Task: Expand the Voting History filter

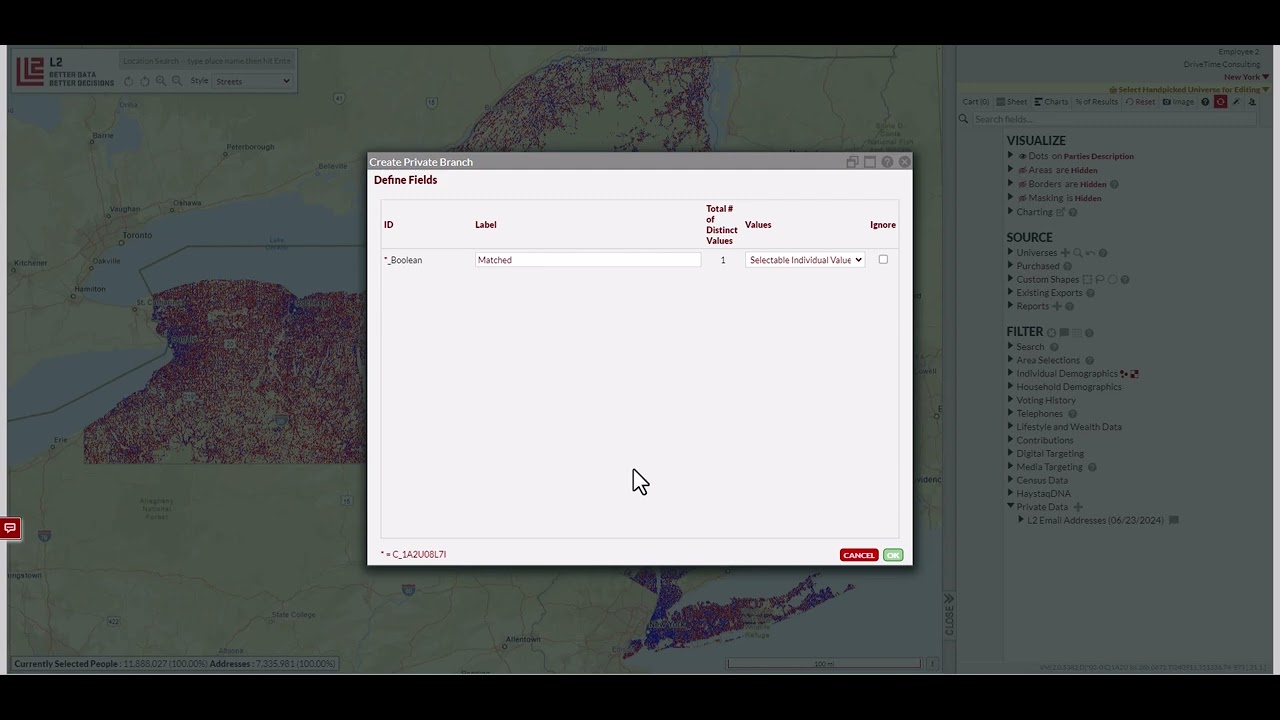Action: tap(1010, 399)
